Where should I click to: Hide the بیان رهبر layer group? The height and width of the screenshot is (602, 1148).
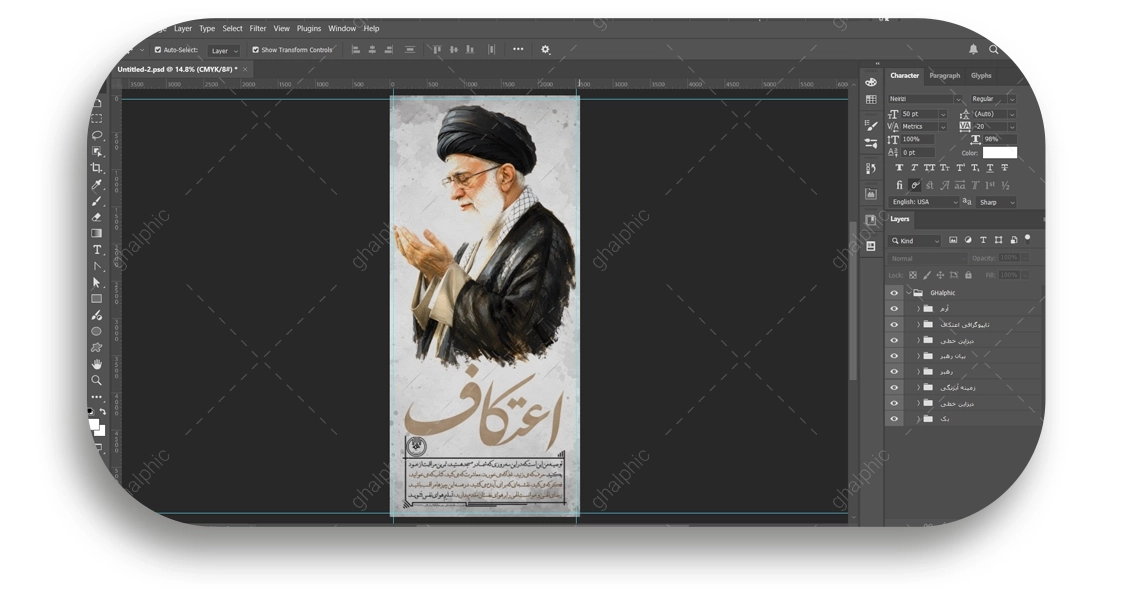pyautogui.click(x=894, y=356)
